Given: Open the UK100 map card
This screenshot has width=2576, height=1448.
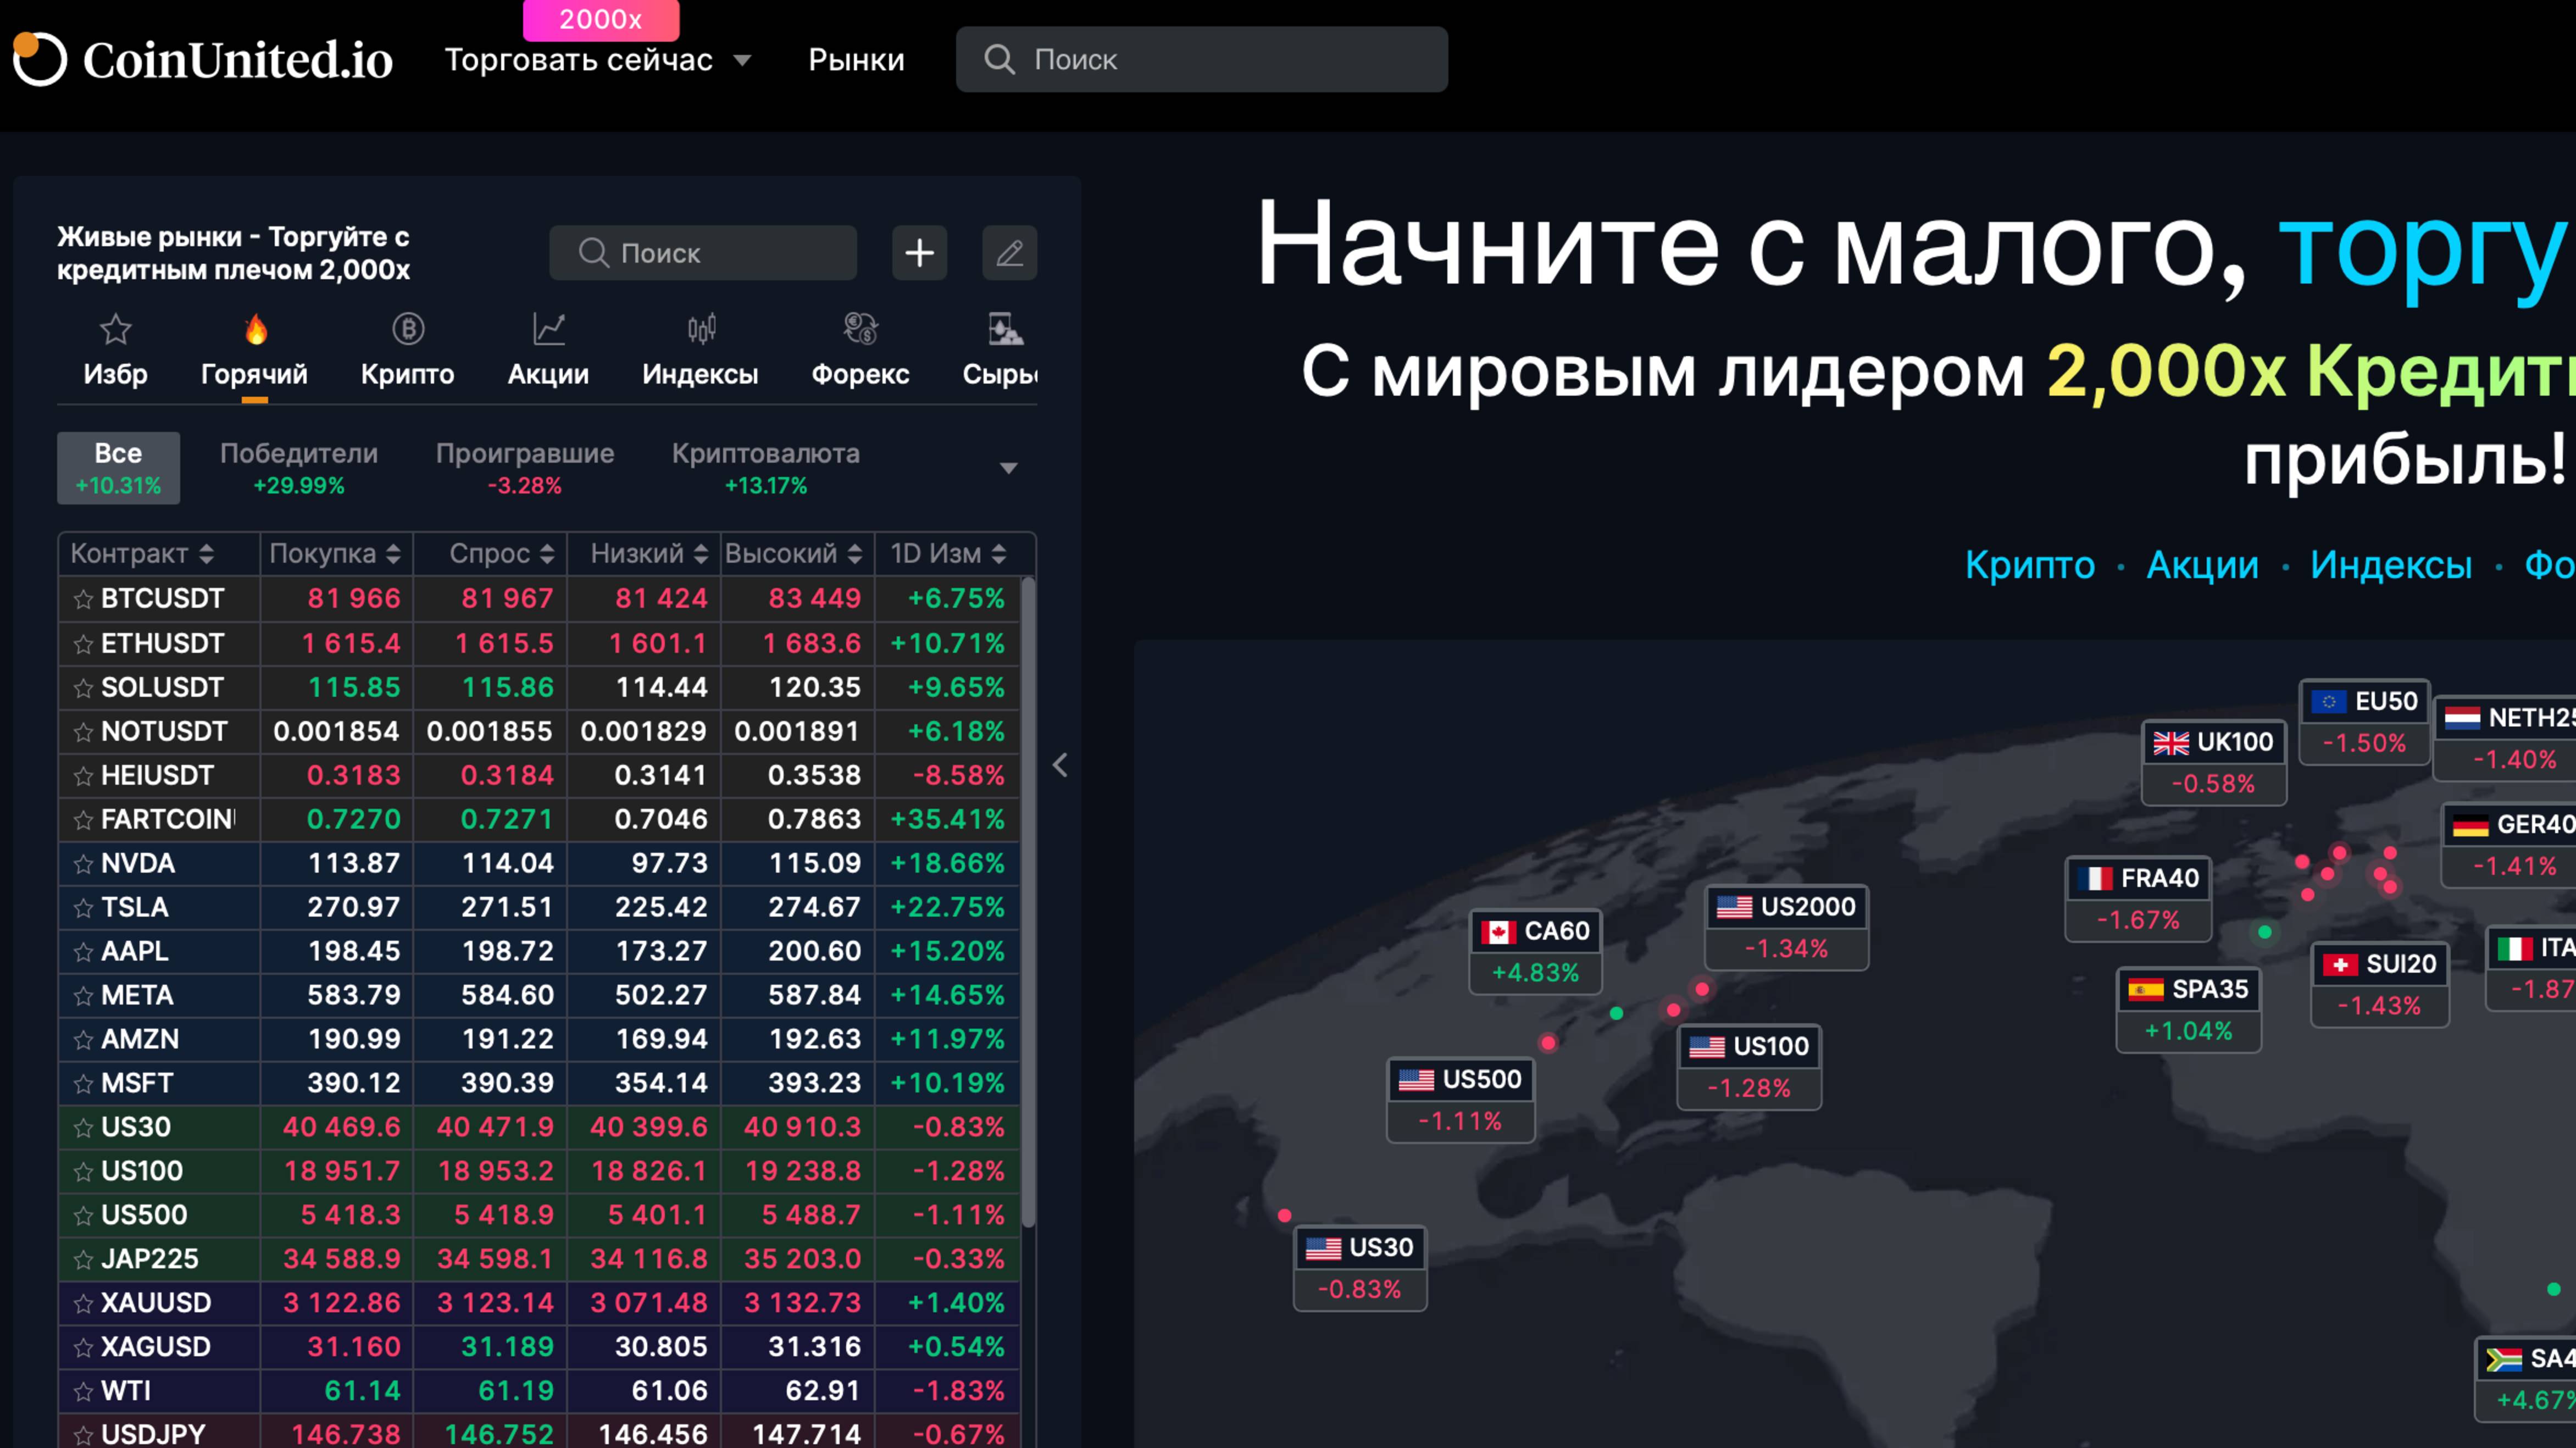Looking at the screenshot, I should (2213, 762).
